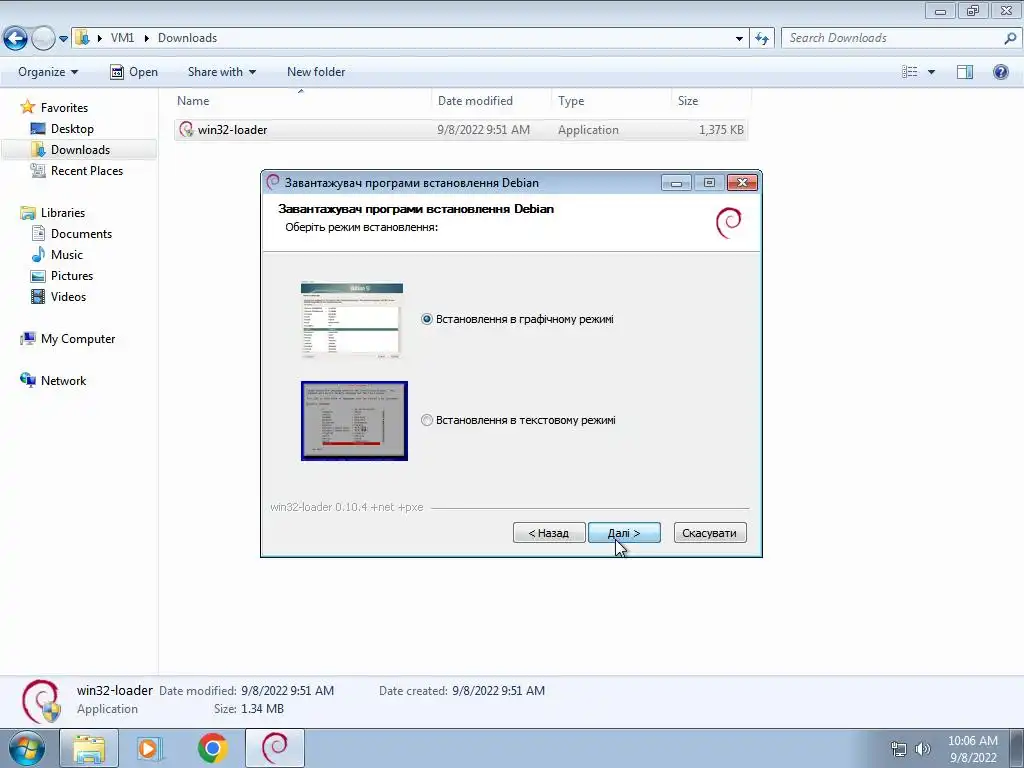Click network tray icon
Viewport: 1024px width, 768px height.
pyautogui.click(x=899, y=749)
